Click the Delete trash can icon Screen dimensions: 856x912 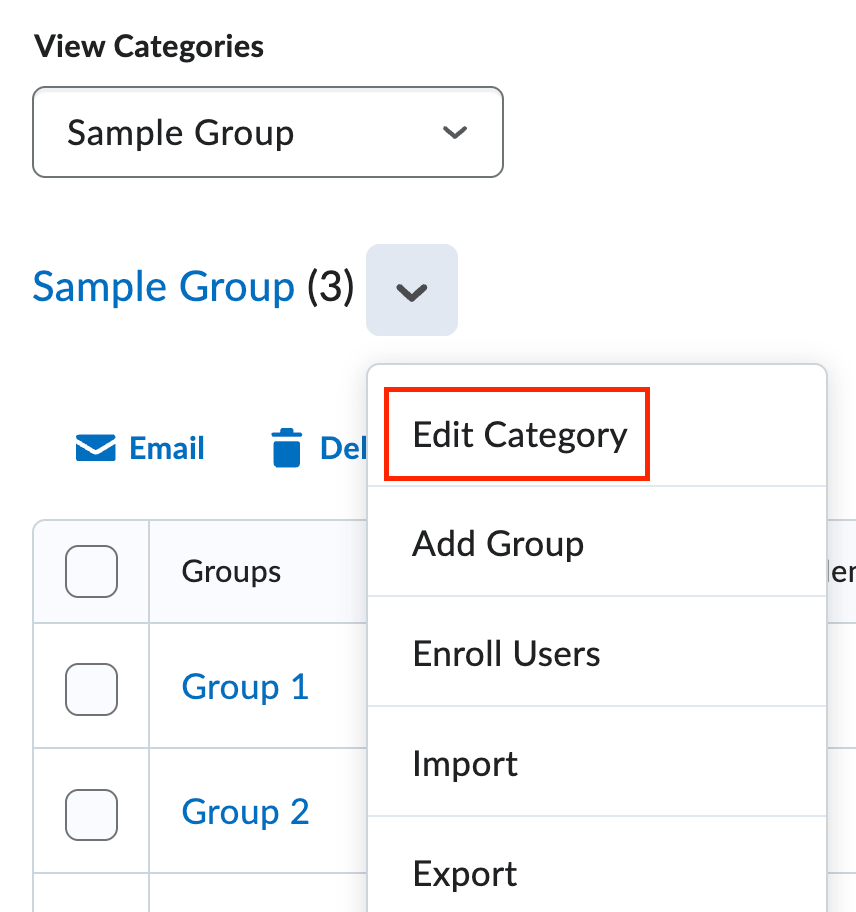click(x=287, y=447)
